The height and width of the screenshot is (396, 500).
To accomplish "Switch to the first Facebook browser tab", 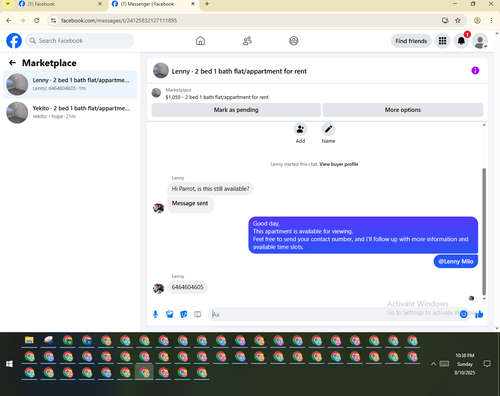I will pos(60,4).
